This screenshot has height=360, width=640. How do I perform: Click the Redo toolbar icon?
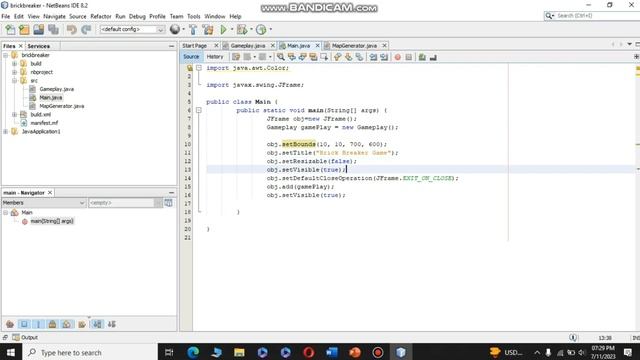86,29
